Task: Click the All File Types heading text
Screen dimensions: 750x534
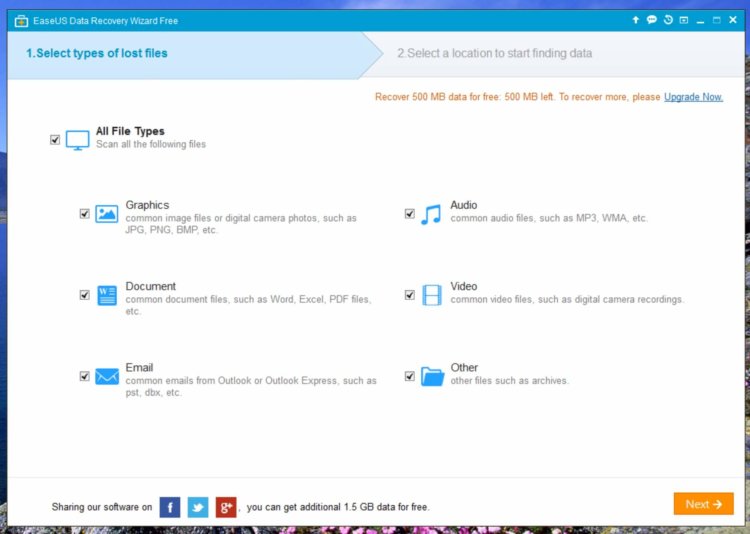Action: [130, 131]
